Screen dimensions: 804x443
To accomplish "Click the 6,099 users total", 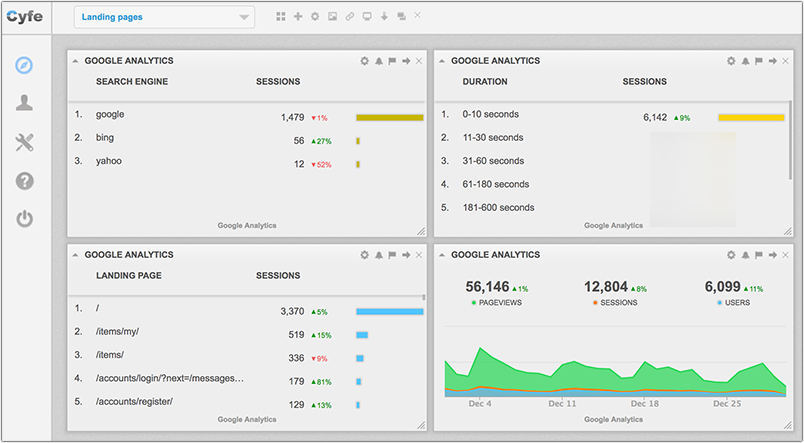I will click(x=722, y=287).
